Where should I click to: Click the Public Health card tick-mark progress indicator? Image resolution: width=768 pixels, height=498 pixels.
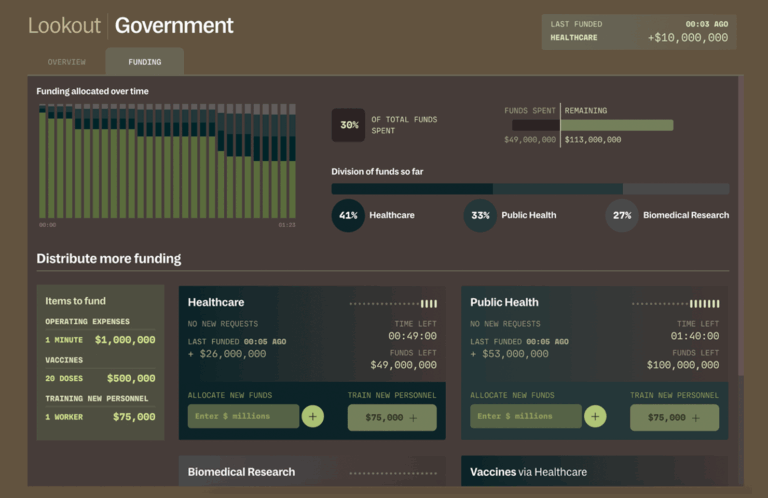point(676,303)
